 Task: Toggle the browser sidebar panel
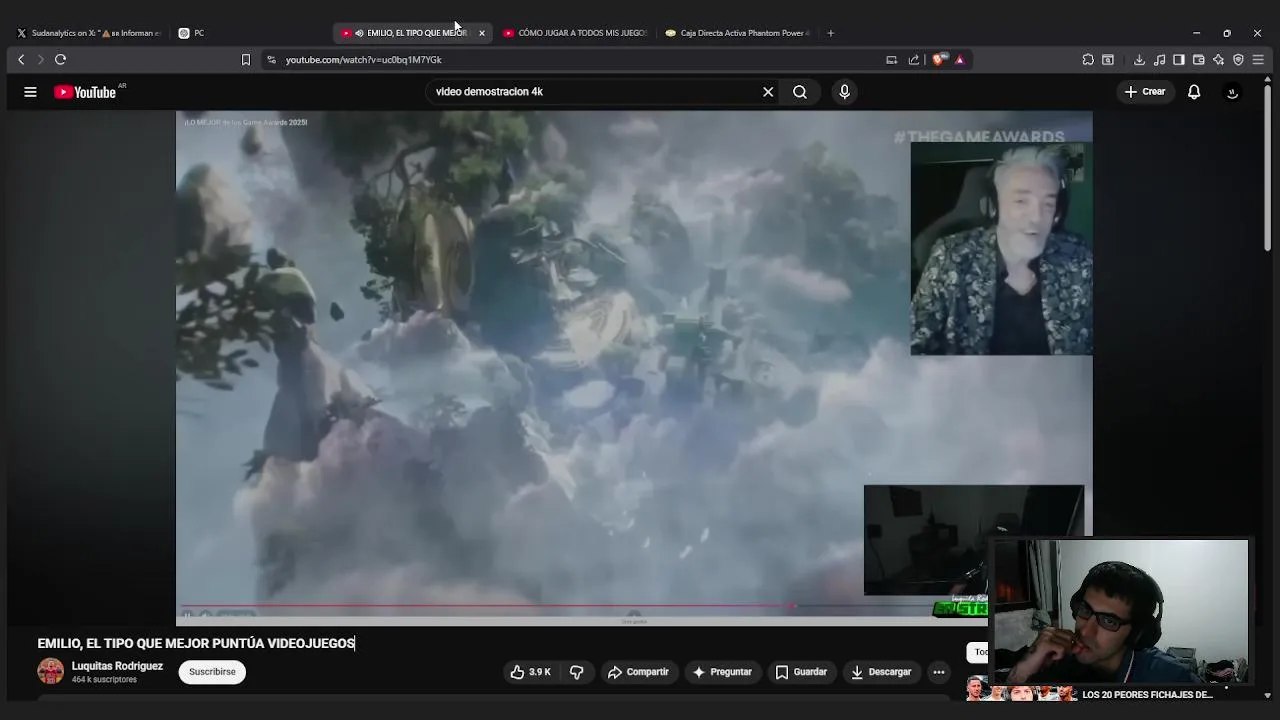1179,60
